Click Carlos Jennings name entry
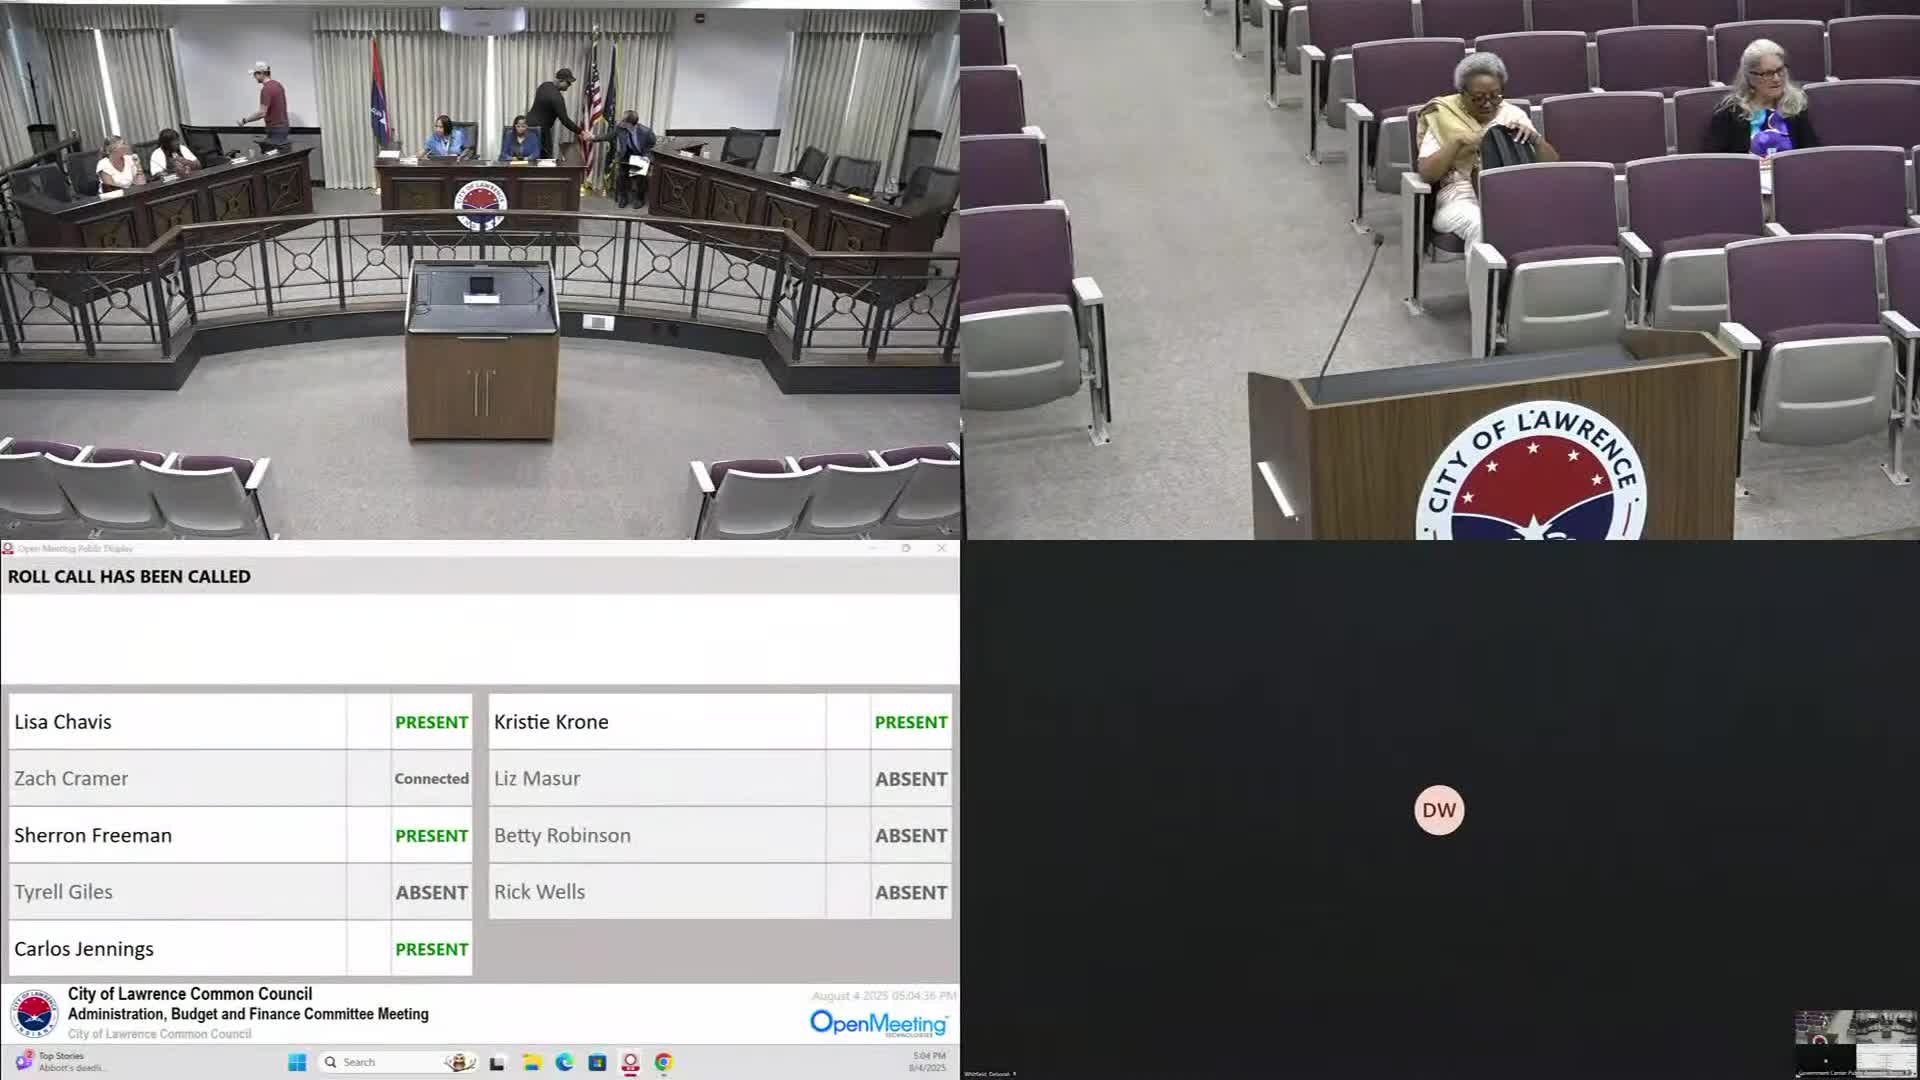 pos(84,949)
